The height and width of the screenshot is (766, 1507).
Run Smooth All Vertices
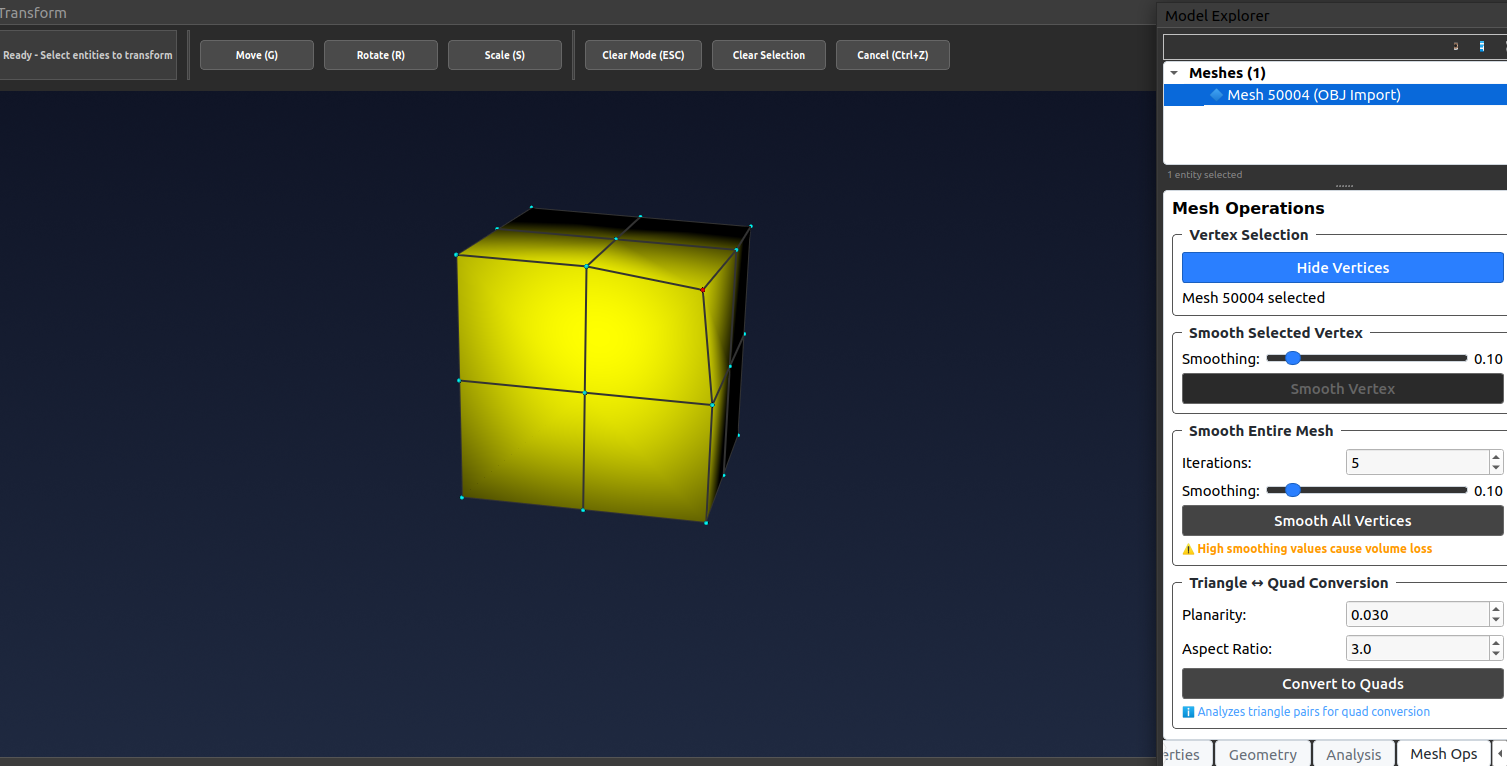click(1342, 520)
